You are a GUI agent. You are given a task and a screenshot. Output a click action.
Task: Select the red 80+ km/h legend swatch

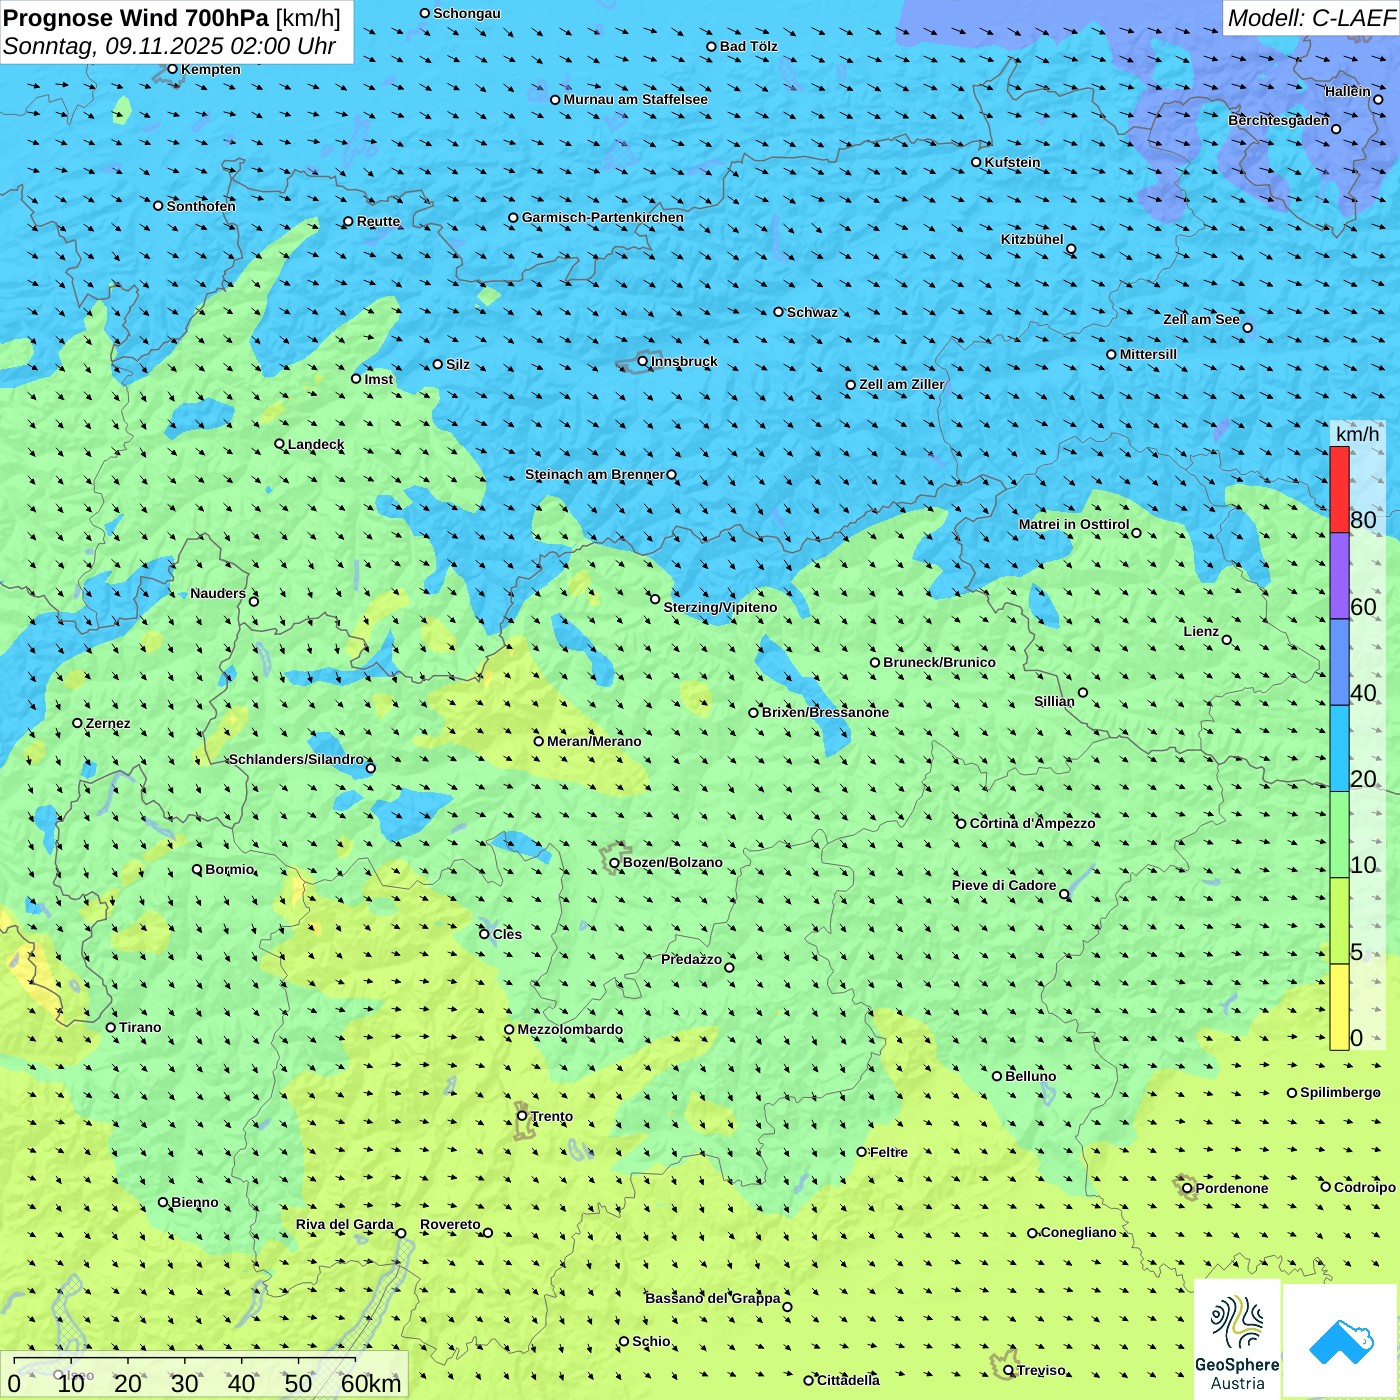(x=1339, y=489)
